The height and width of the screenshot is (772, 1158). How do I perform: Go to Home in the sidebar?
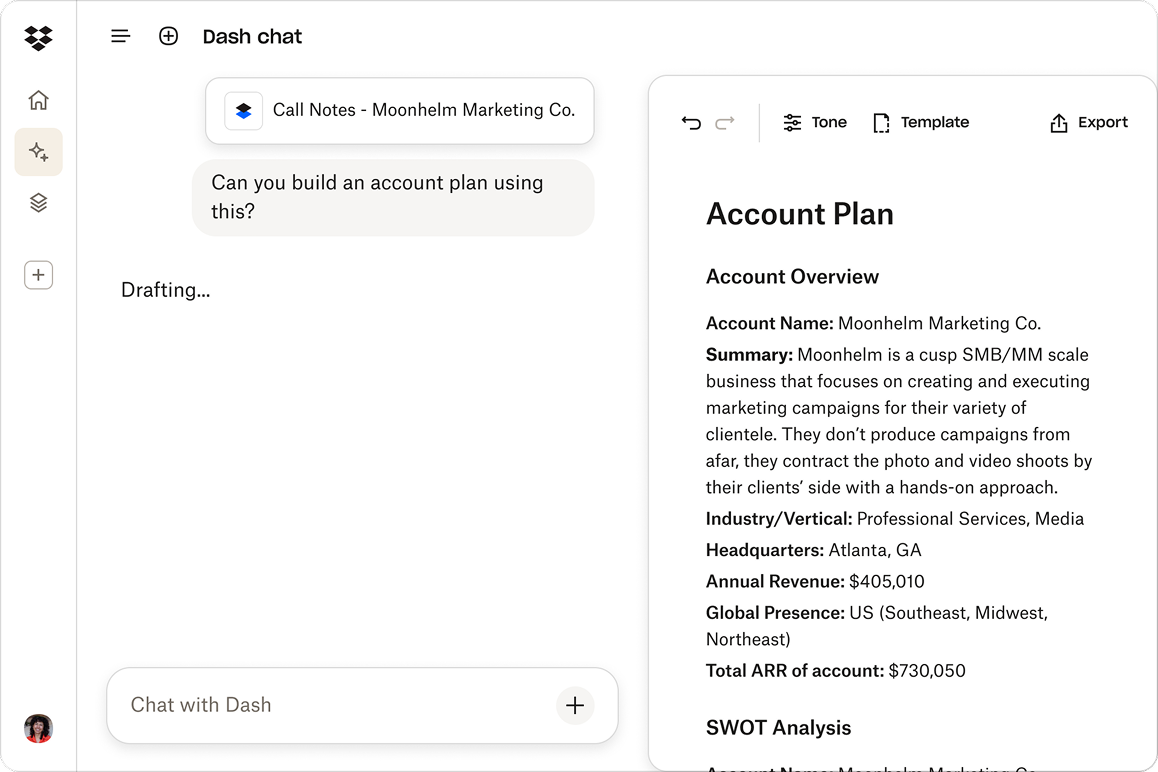tap(38, 100)
